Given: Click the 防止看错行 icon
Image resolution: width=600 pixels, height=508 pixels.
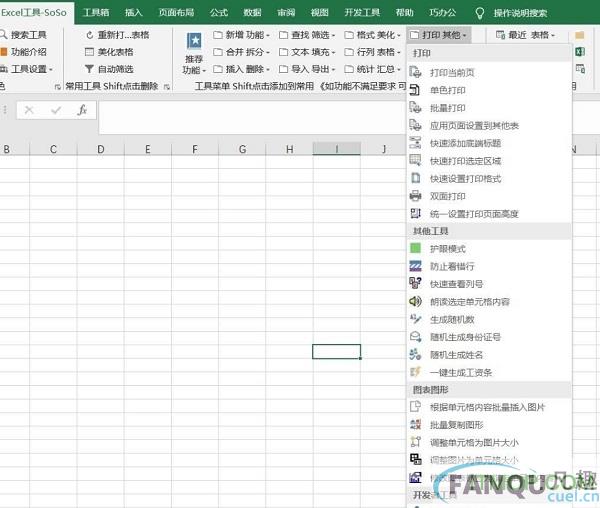Looking at the screenshot, I should coord(415,266).
